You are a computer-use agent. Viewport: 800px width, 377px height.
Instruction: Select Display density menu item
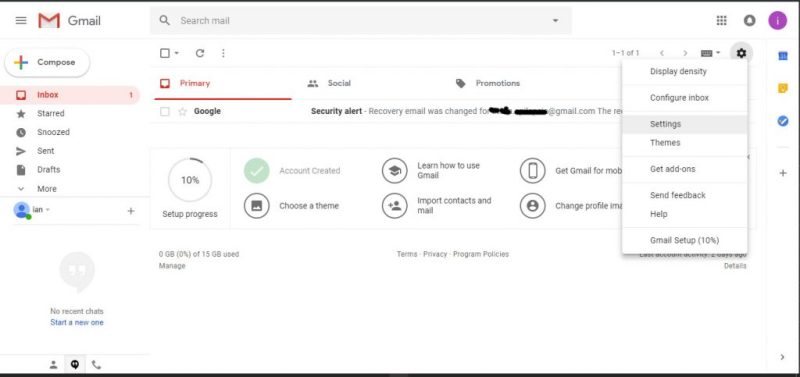click(685, 71)
